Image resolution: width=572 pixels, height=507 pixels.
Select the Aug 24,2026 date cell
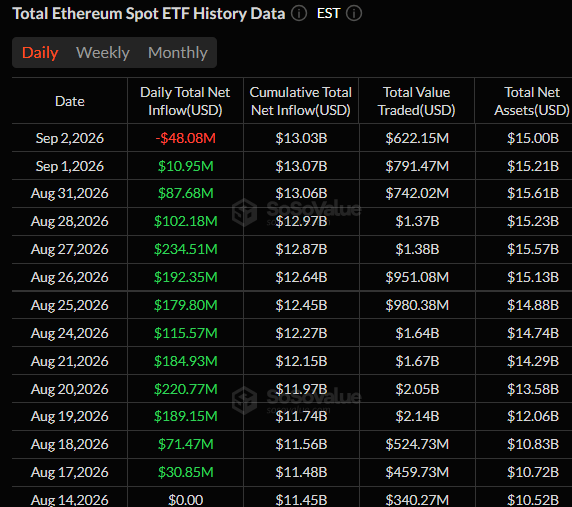(70, 333)
